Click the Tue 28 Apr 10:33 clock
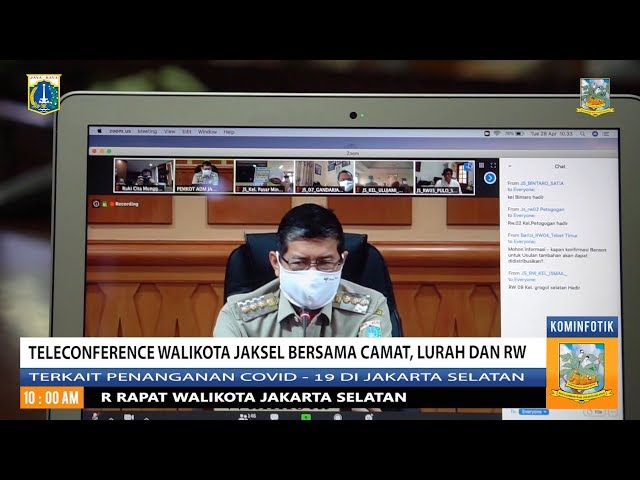Viewport: 640px width, 480px height. coord(551,133)
